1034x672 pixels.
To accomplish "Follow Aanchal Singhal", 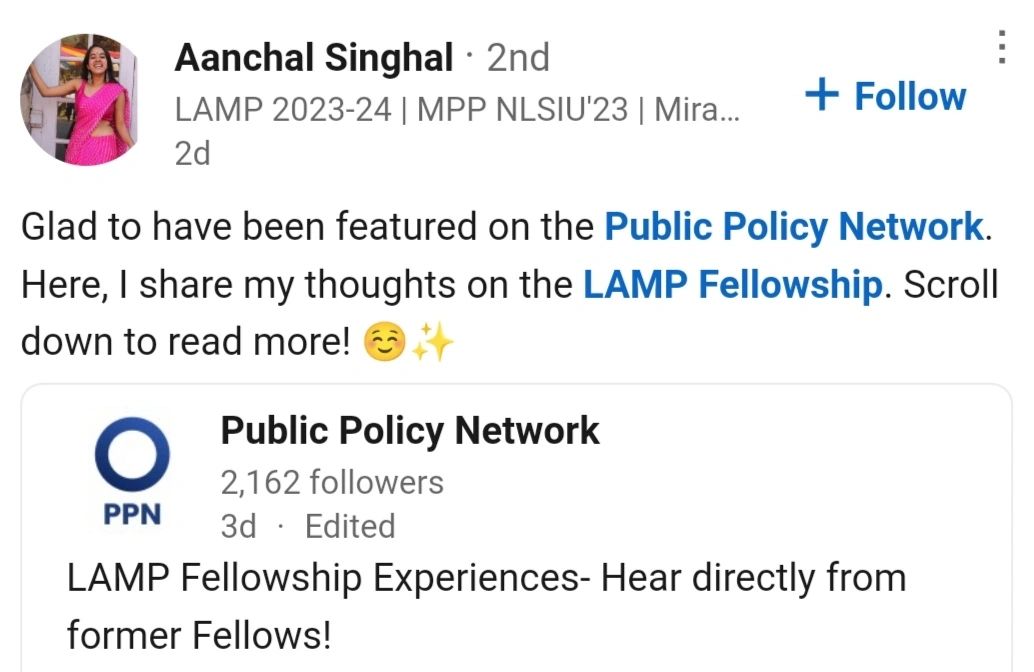I will 885,96.
